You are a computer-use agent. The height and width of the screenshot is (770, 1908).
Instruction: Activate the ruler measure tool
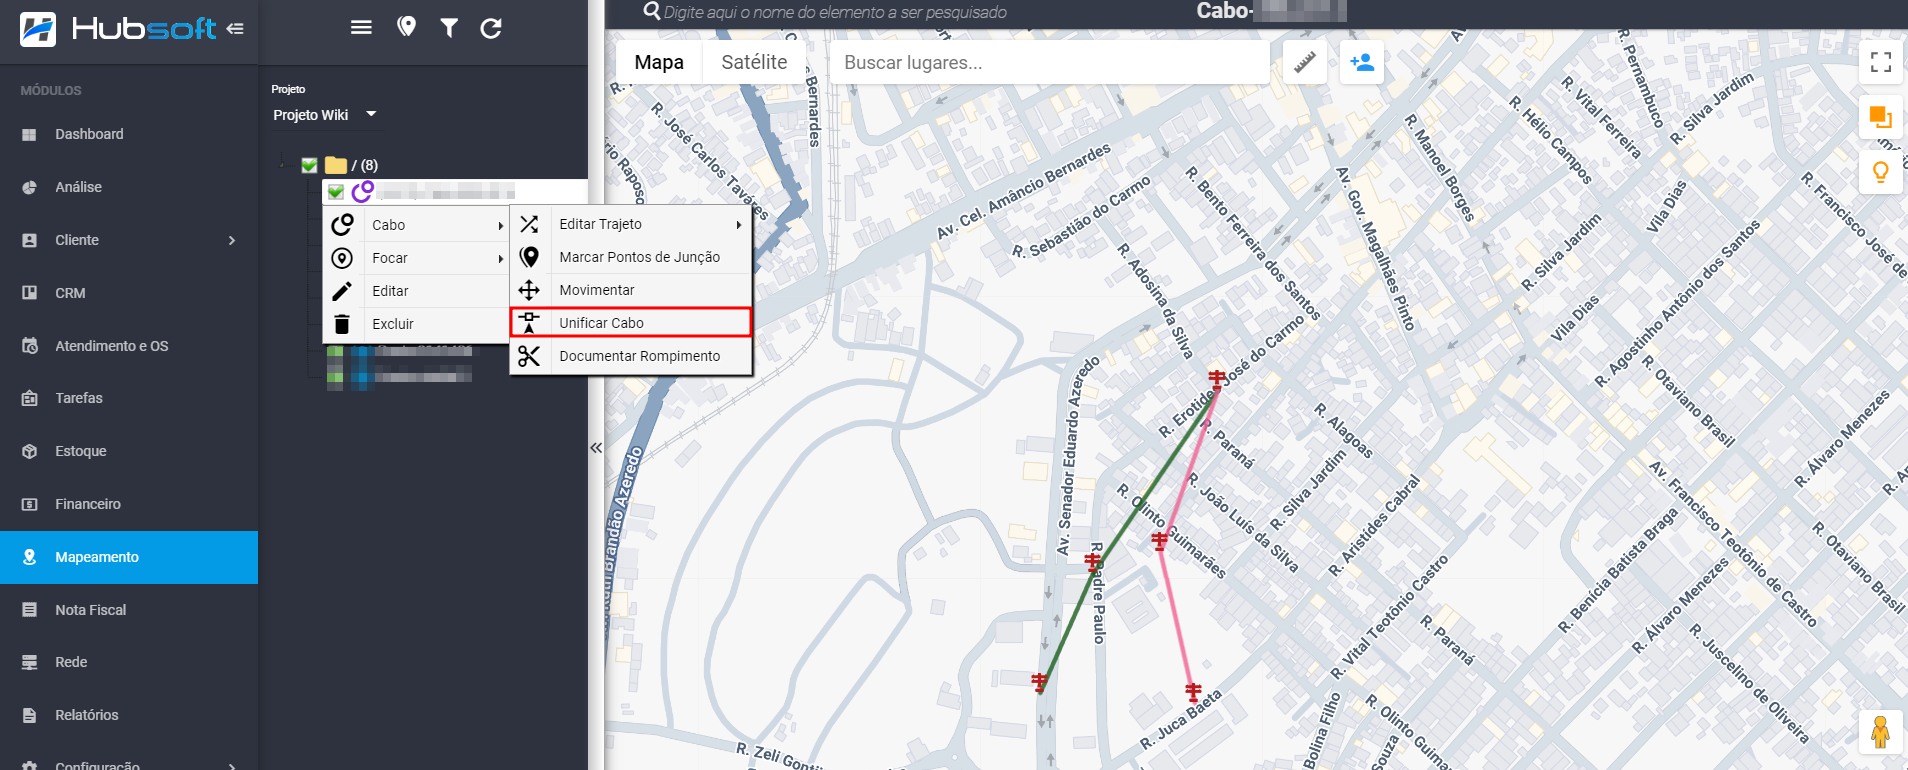(x=1304, y=62)
